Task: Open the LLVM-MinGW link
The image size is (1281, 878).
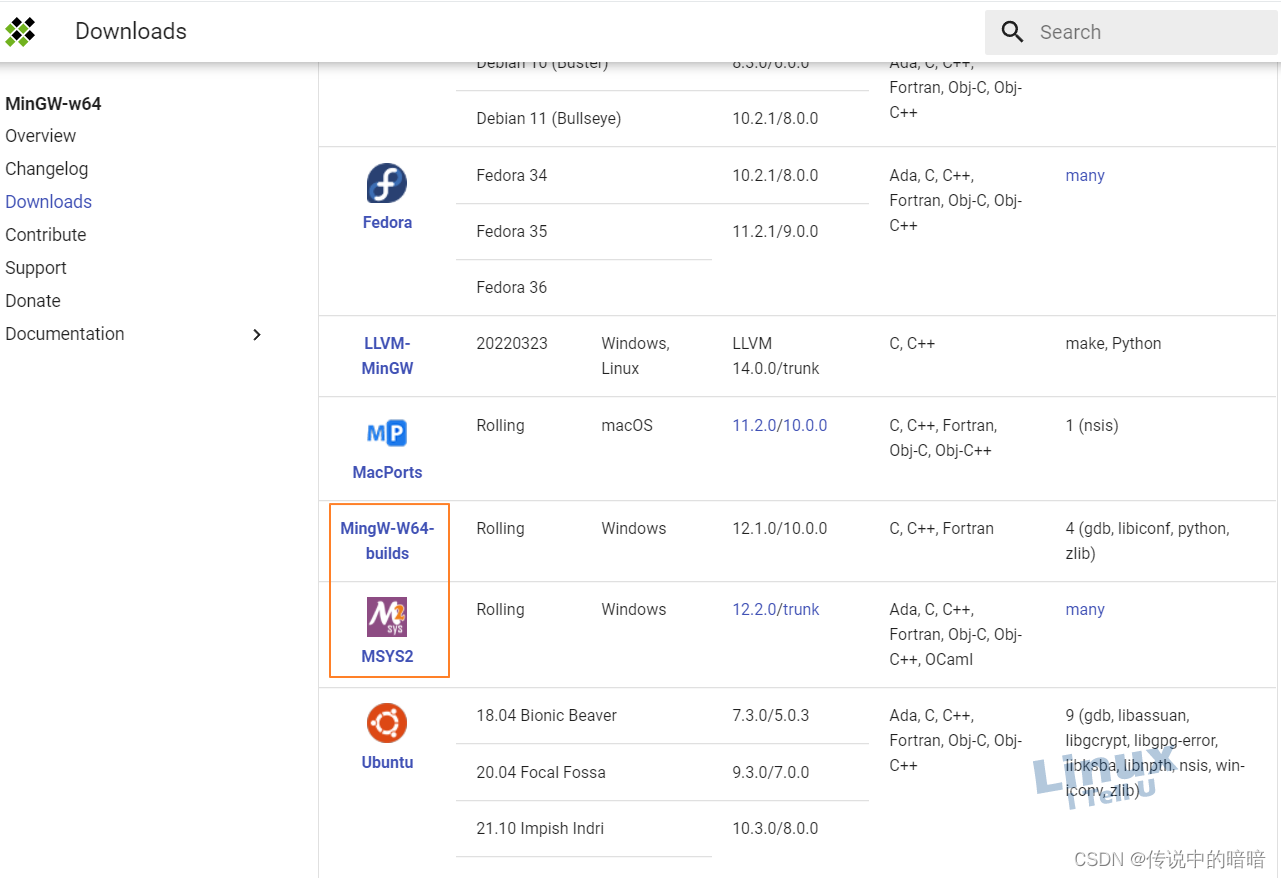Action: pyautogui.click(x=387, y=356)
